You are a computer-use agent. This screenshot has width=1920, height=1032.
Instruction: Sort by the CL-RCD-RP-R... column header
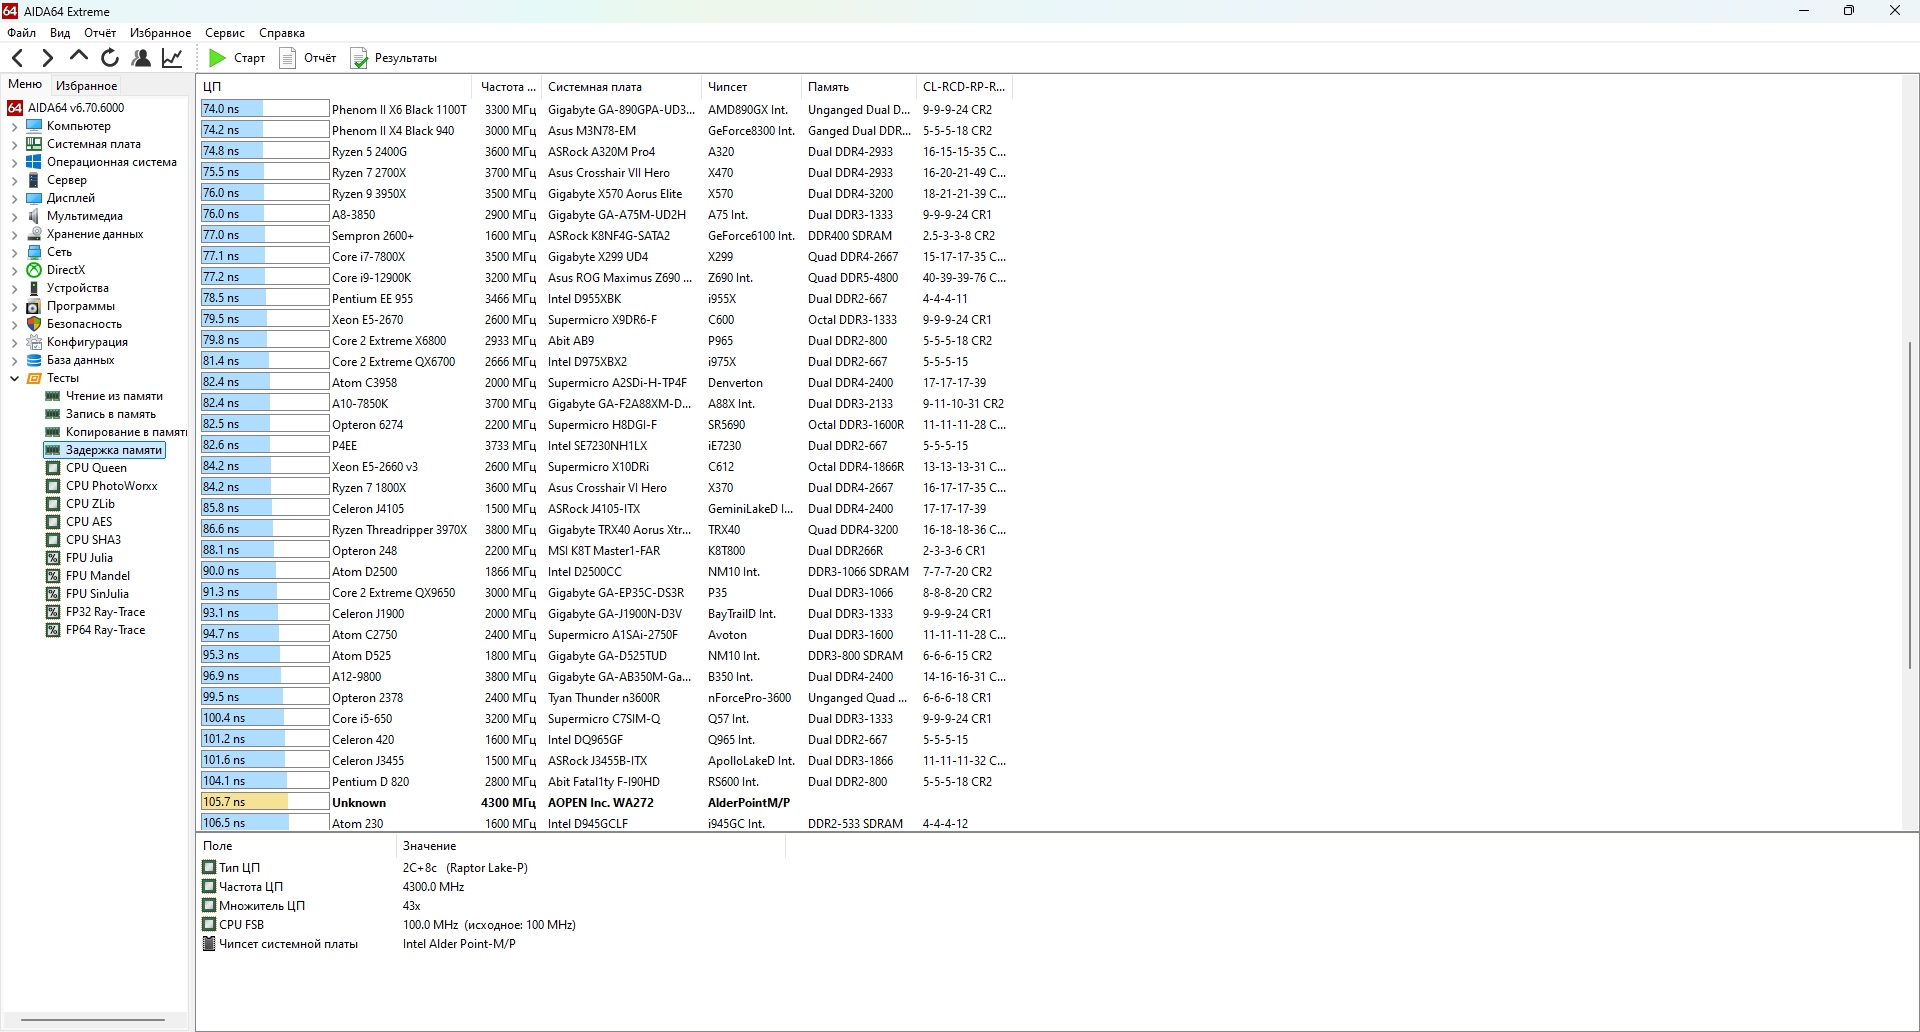[x=964, y=87]
